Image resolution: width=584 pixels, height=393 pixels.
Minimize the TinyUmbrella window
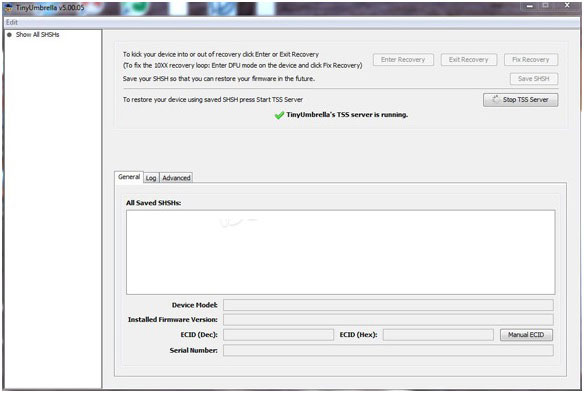tap(530, 6)
